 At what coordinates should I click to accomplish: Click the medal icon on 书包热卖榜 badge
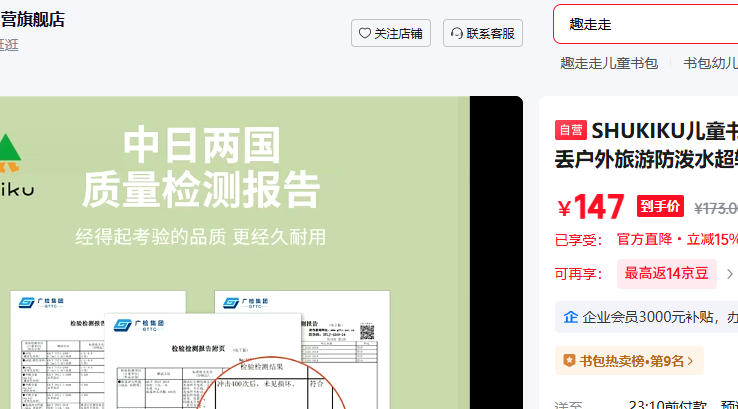[569, 360]
